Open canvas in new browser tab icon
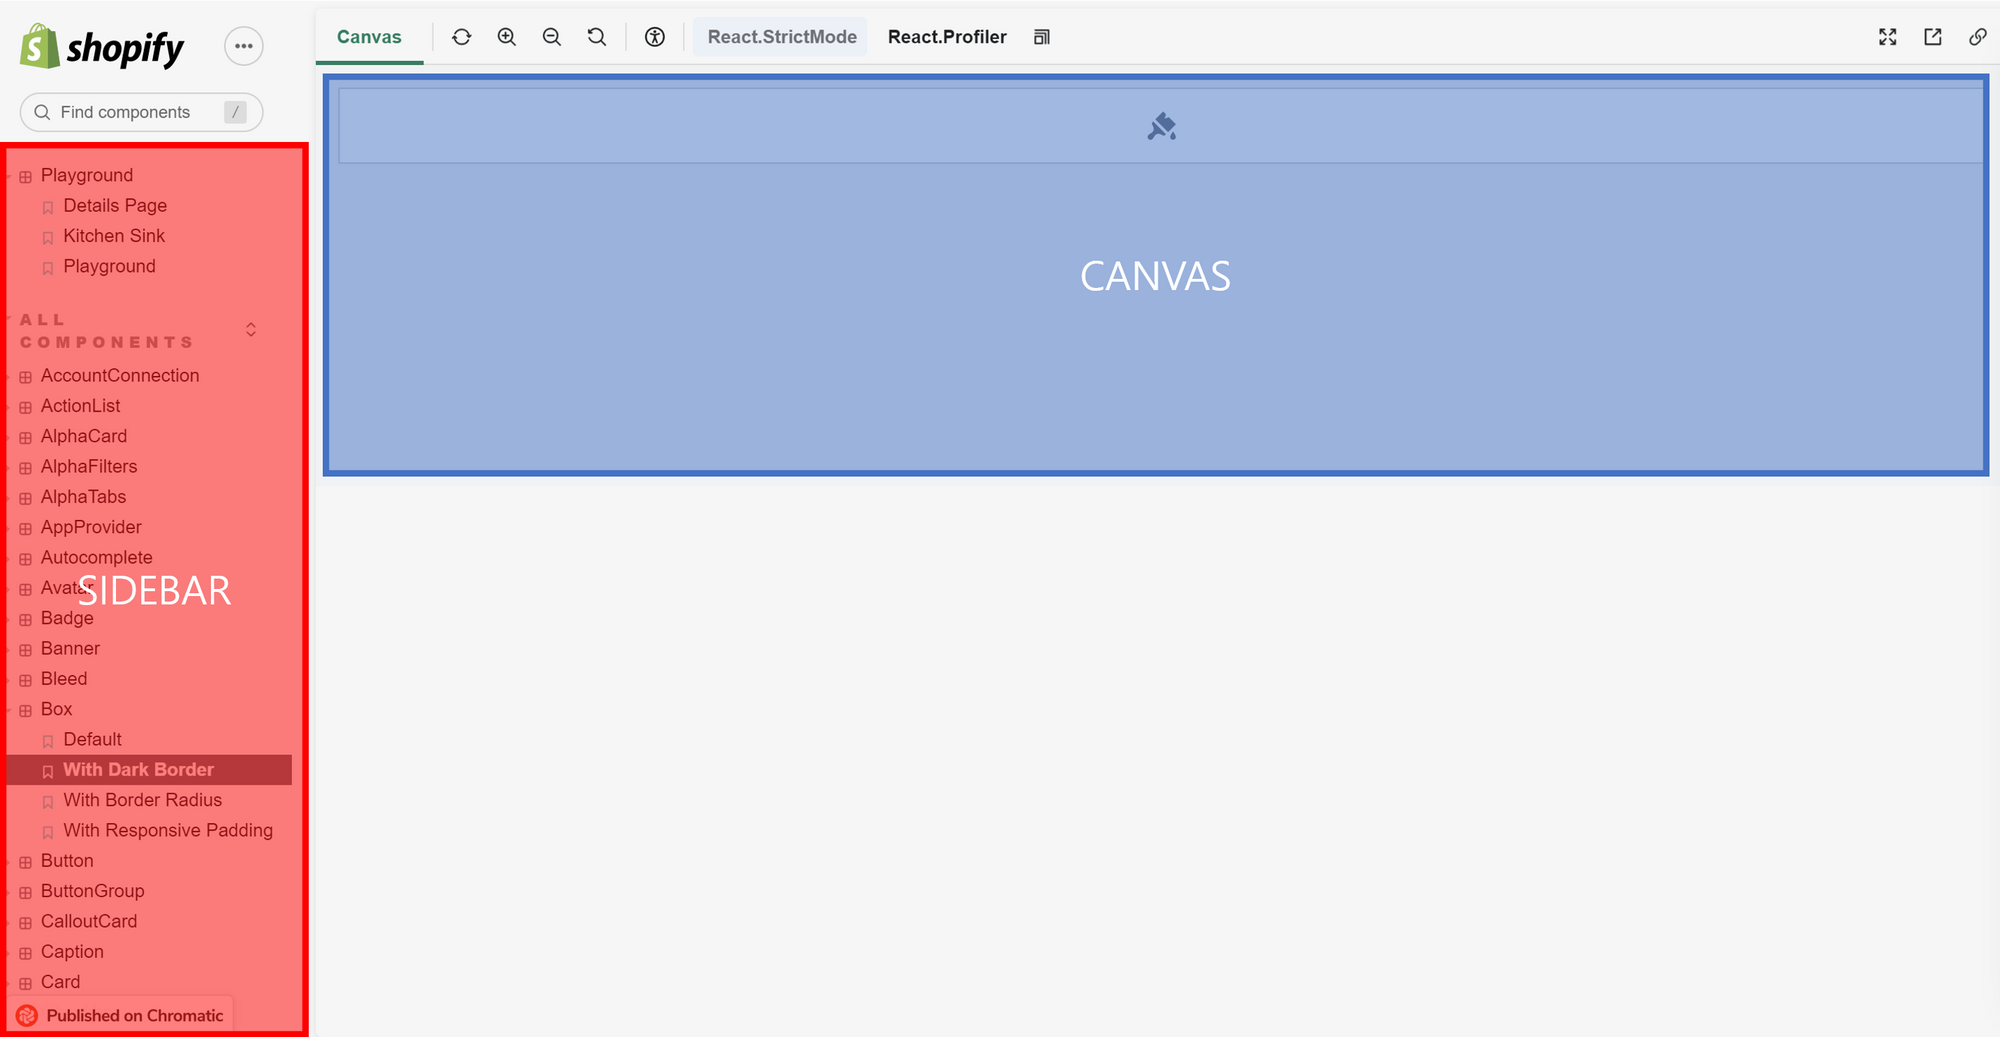2000x1037 pixels. (x=1932, y=37)
